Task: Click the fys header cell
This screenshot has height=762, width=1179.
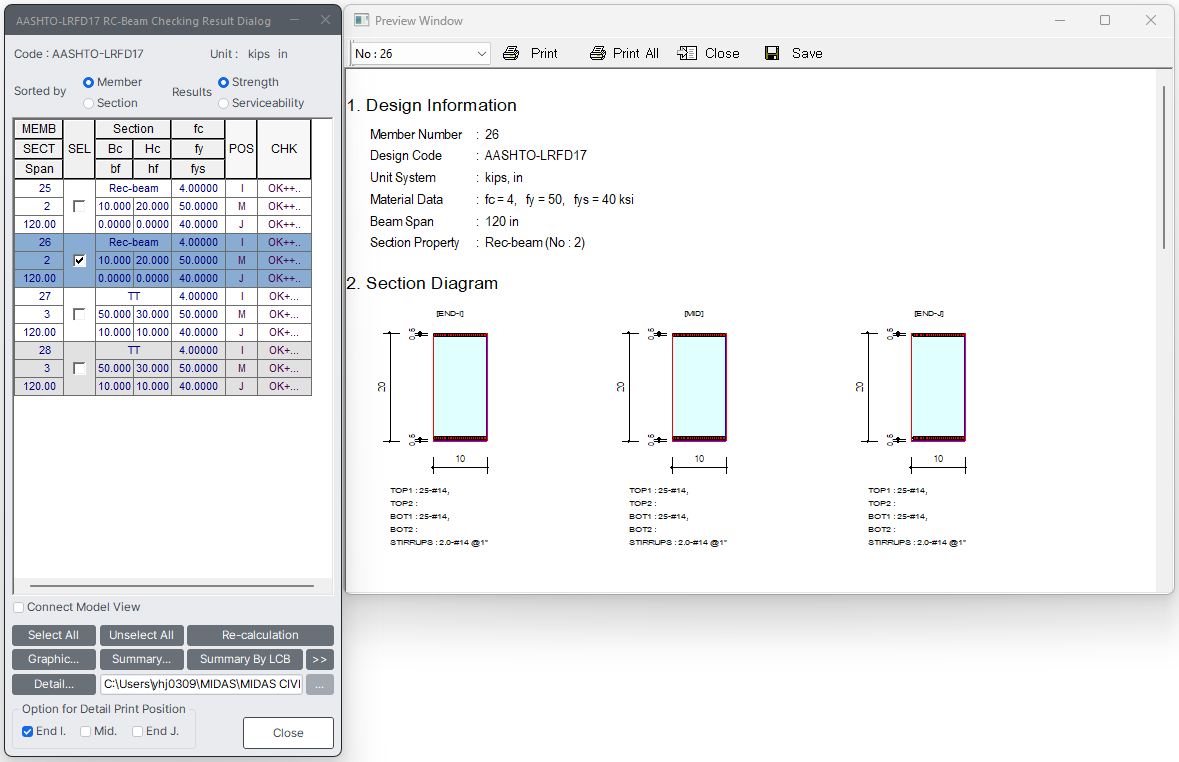Action: point(199,168)
